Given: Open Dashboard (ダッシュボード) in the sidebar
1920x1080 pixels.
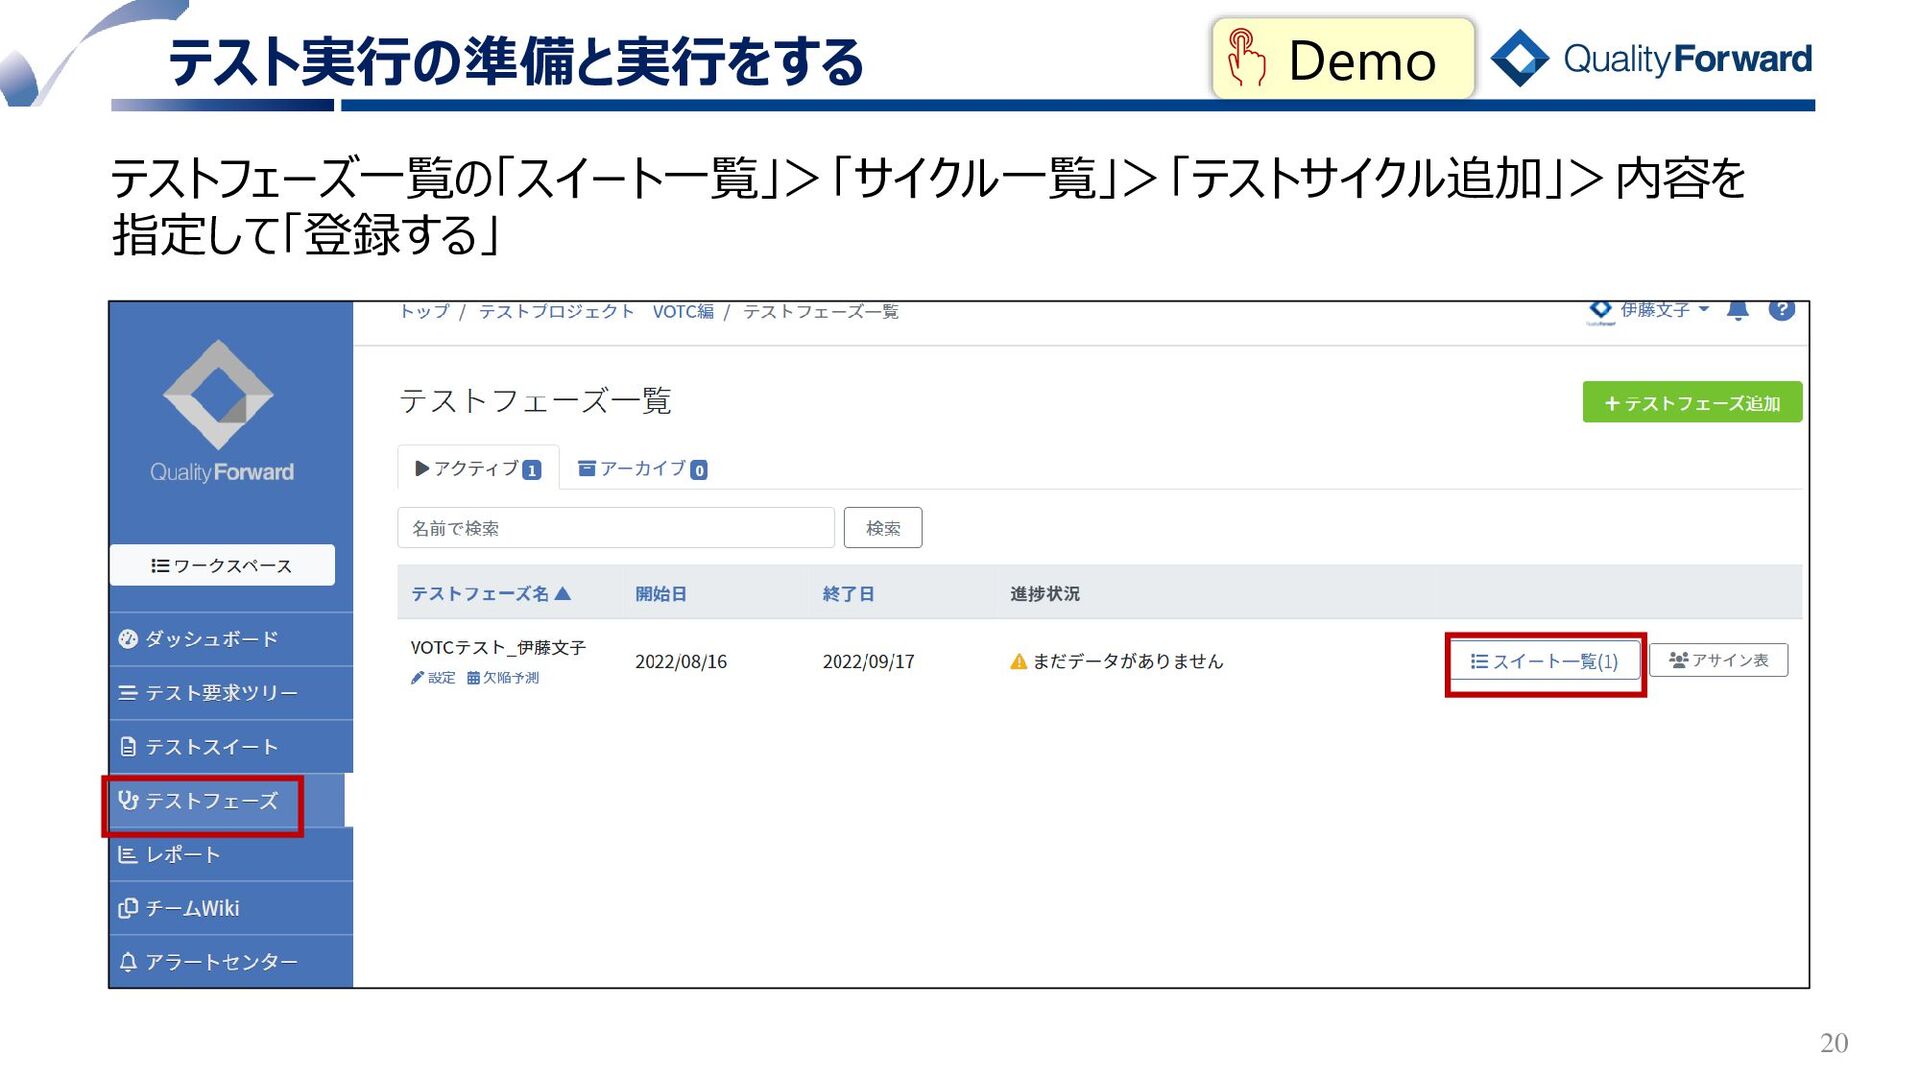Looking at the screenshot, I should click(211, 639).
